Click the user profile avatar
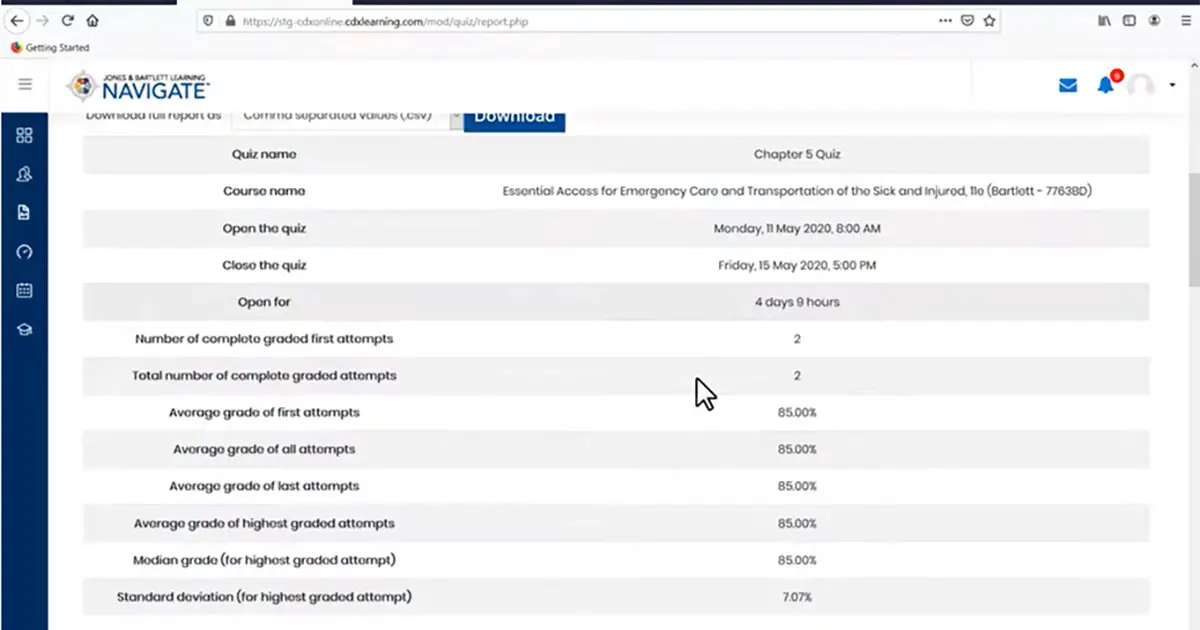The image size is (1200, 630). pyautogui.click(x=1141, y=86)
